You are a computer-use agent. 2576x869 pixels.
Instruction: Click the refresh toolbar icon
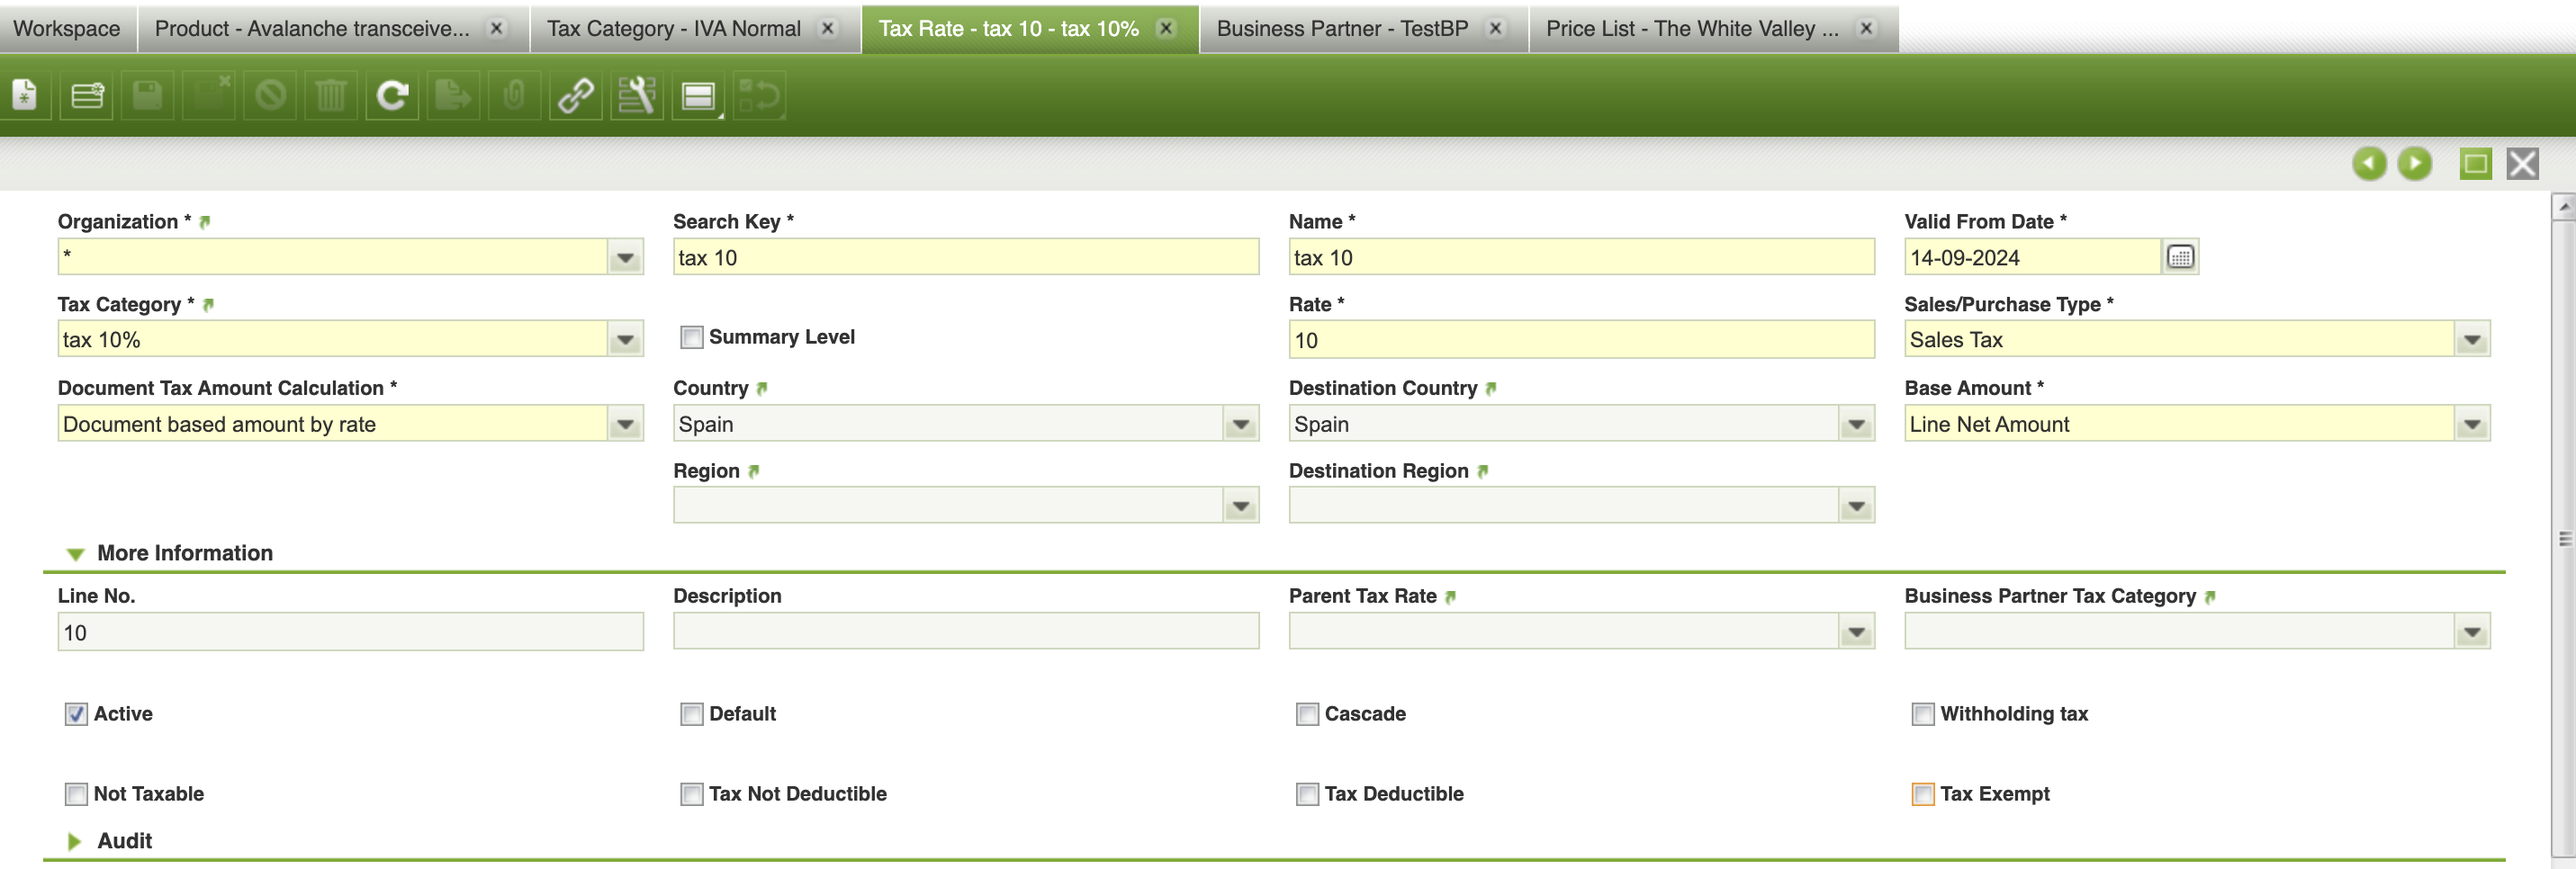pyautogui.click(x=392, y=96)
